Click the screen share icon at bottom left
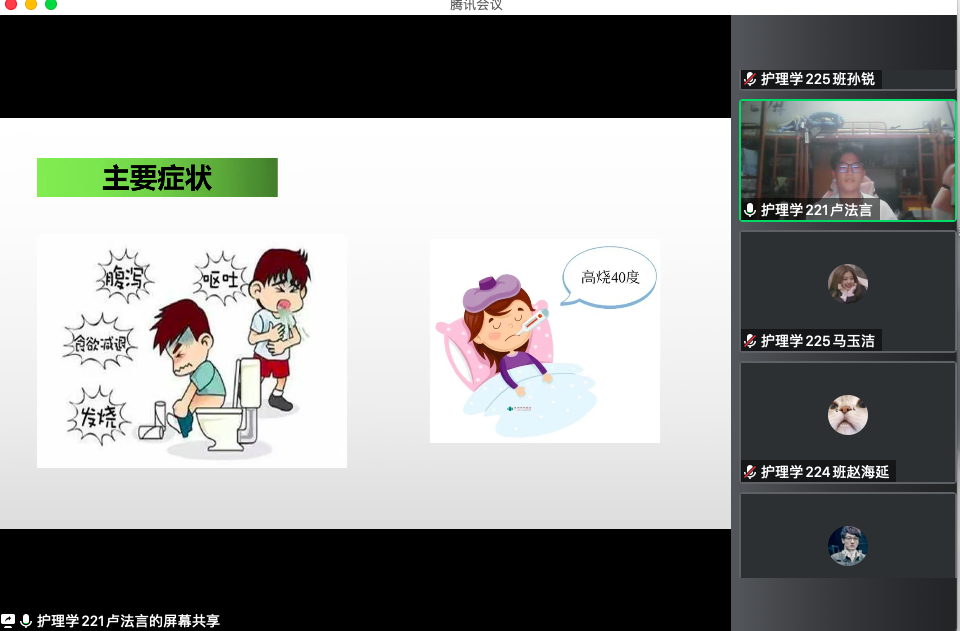This screenshot has width=960, height=631. click(x=8, y=621)
